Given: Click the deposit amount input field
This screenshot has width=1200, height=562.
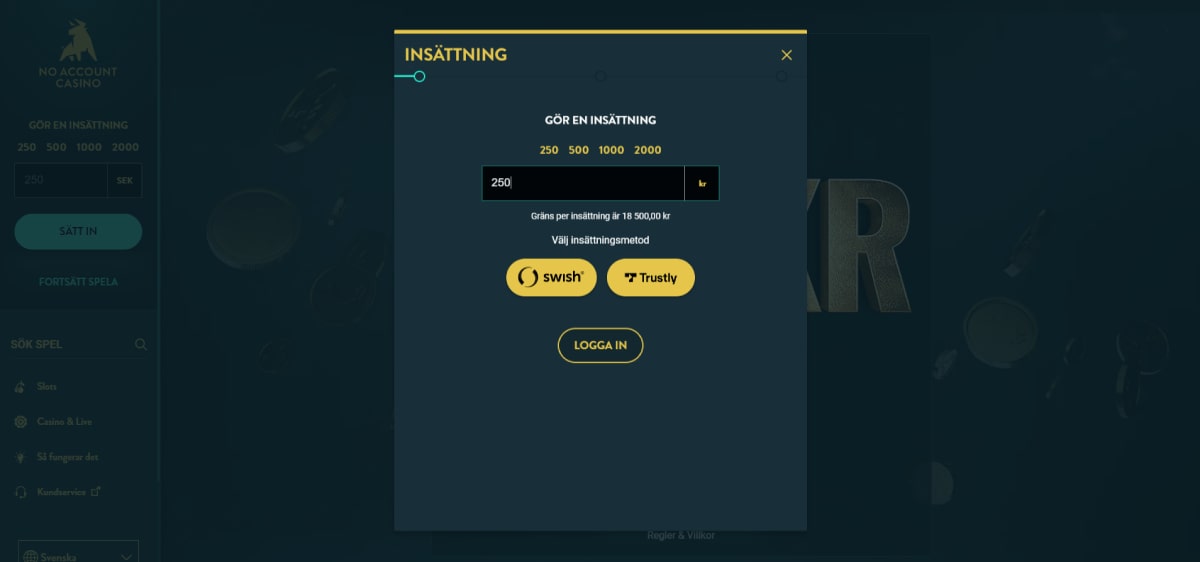Looking at the screenshot, I should pos(583,183).
